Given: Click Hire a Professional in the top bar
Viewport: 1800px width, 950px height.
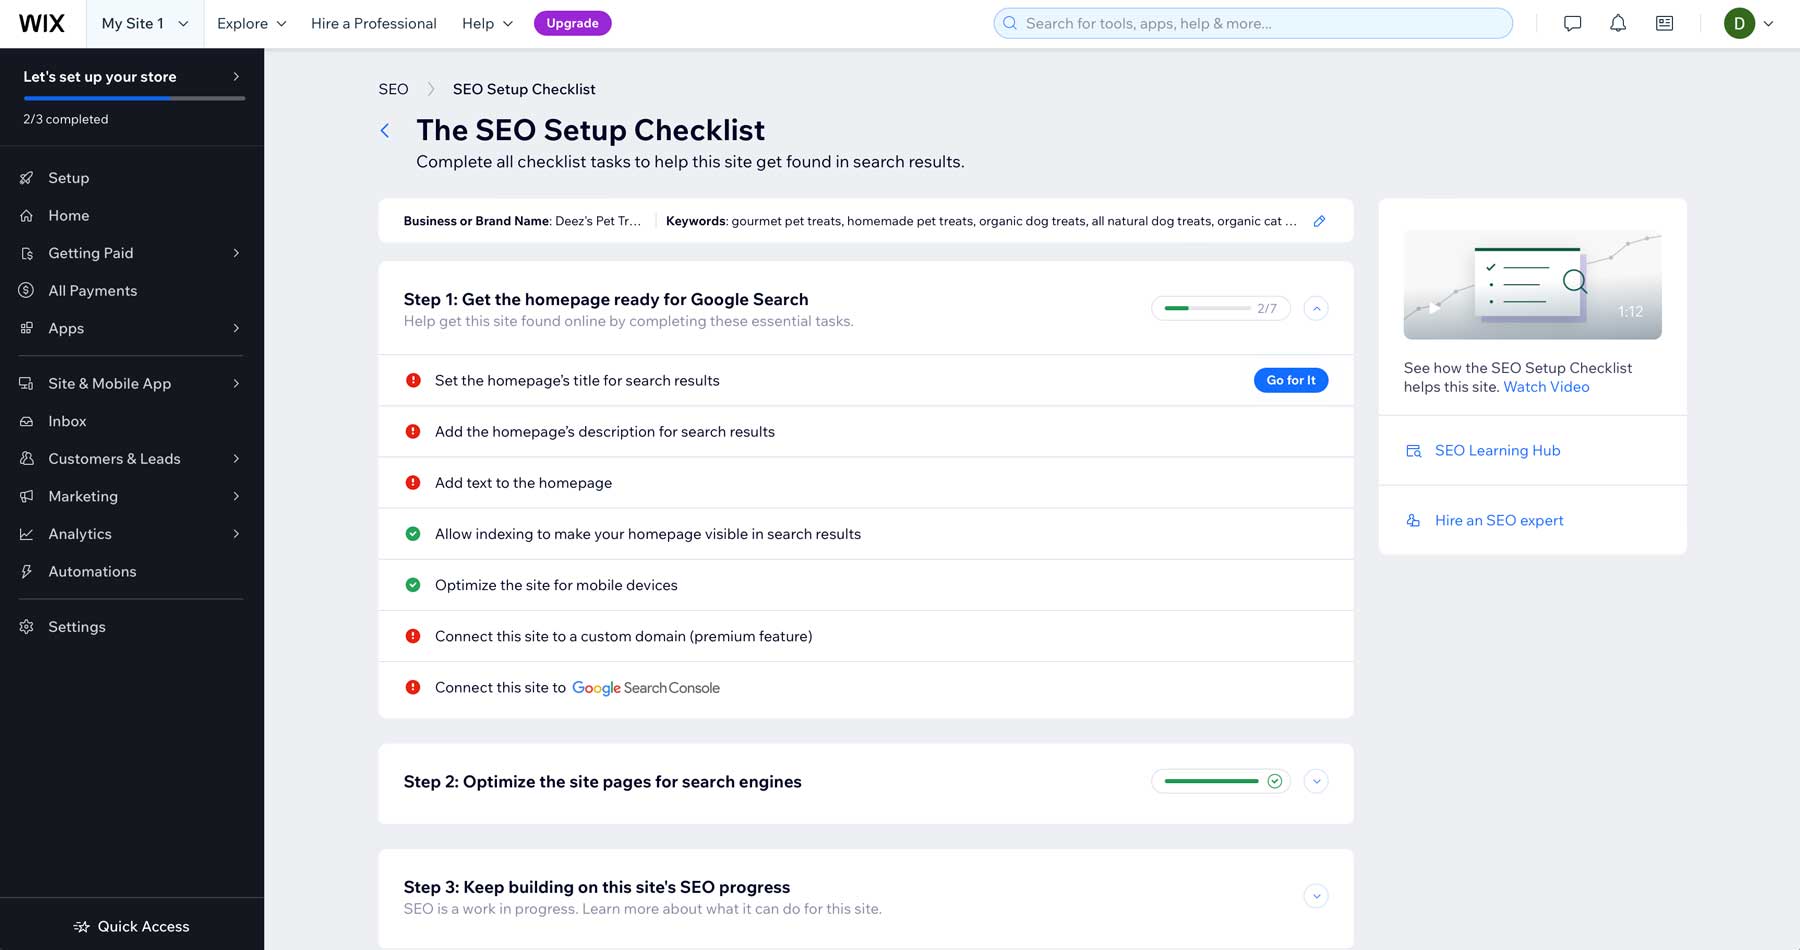Looking at the screenshot, I should (374, 23).
